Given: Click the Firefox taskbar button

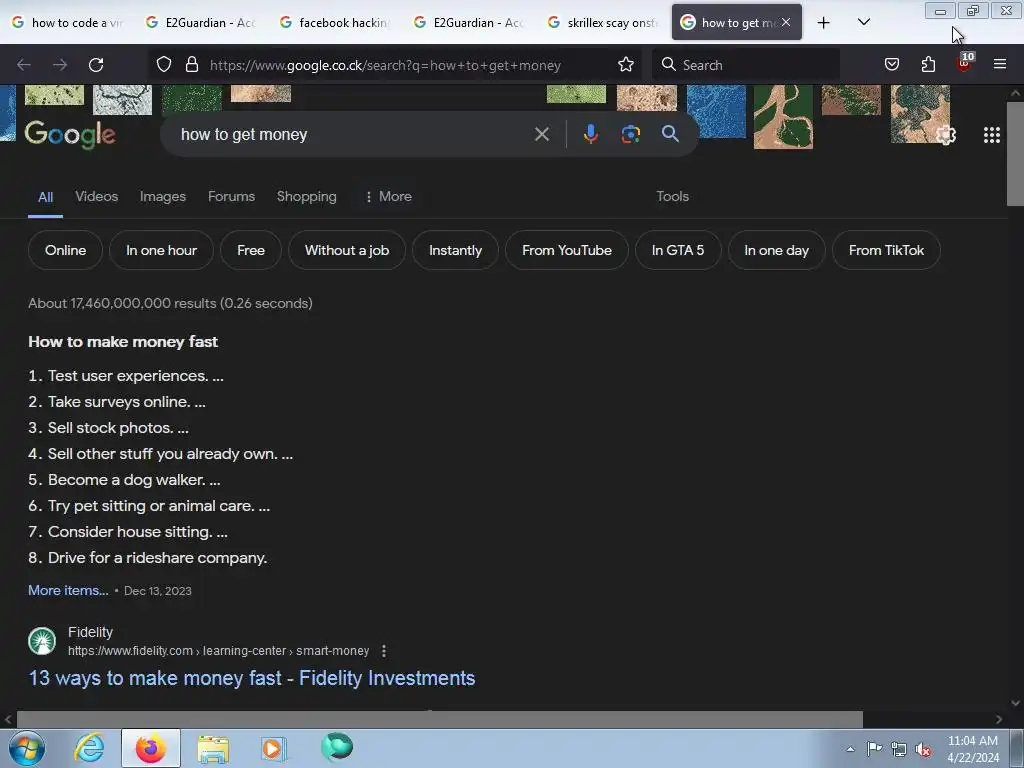Looking at the screenshot, I should tap(151, 748).
